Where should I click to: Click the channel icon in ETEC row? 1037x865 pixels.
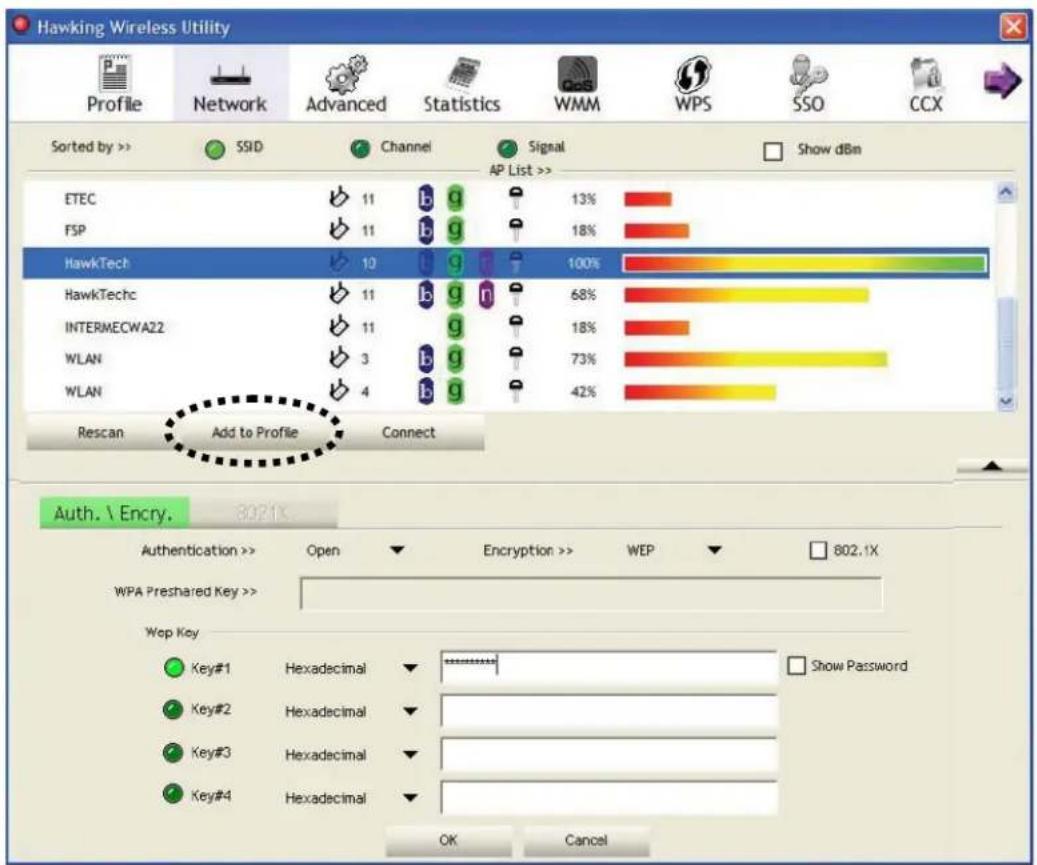[x=339, y=197]
